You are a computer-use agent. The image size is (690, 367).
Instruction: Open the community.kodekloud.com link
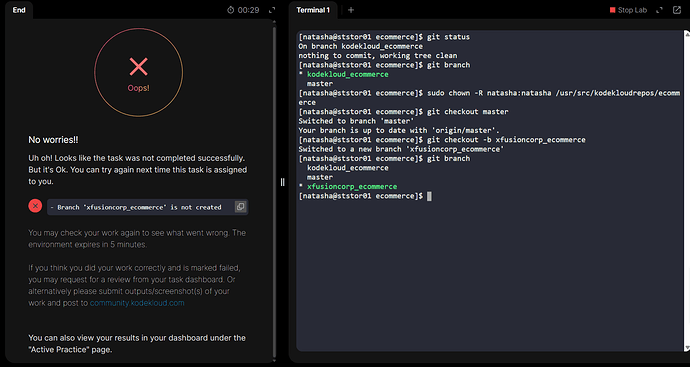pos(137,303)
